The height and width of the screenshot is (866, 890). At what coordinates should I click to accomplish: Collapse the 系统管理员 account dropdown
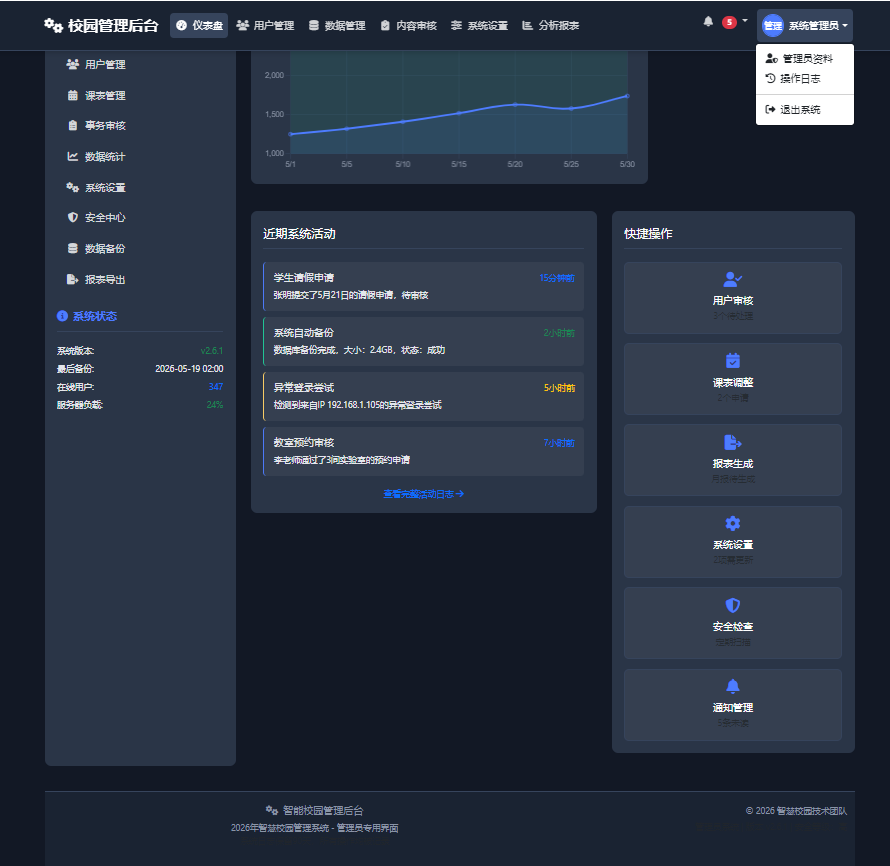[x=805, y=26]
